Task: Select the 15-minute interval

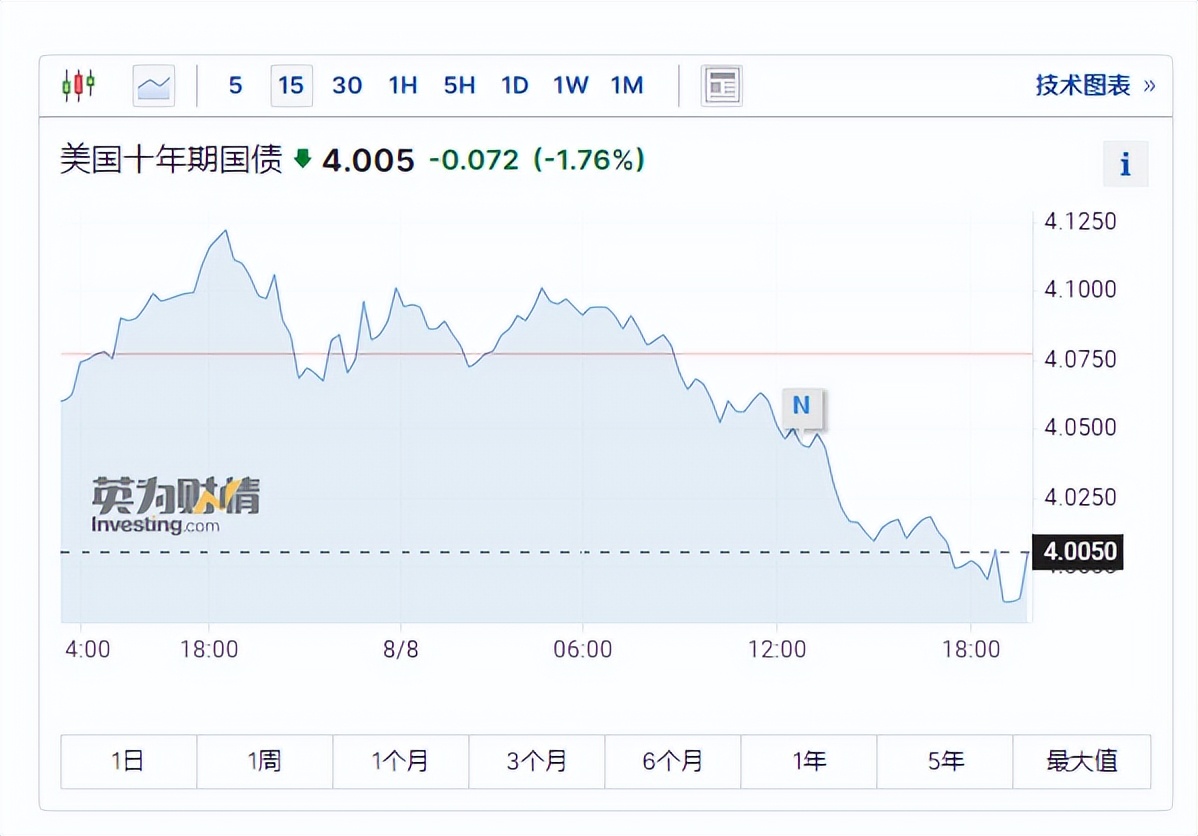Action: (x=291, y=86)
